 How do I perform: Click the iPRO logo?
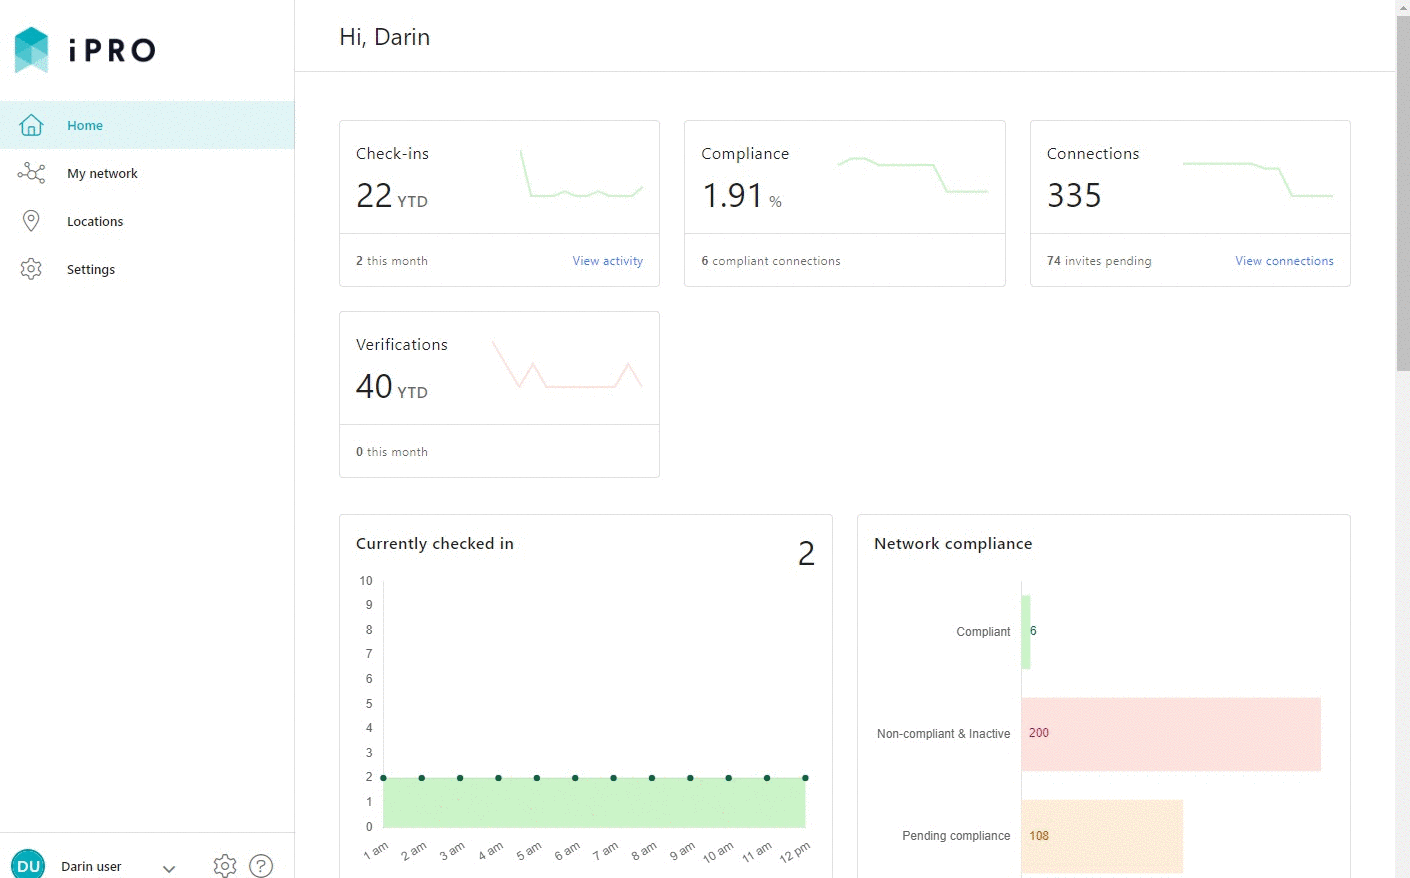(x=85, y=49)
